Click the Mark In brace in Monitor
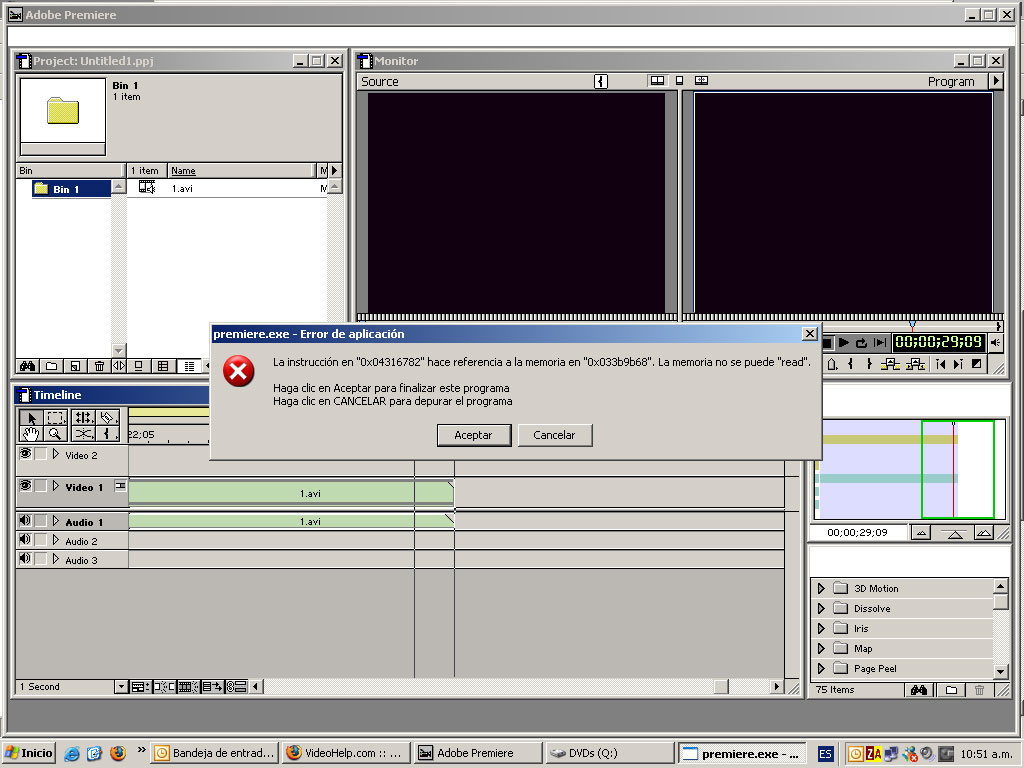The height and width of the screenshot is (768, 1024). coord(850,364)
